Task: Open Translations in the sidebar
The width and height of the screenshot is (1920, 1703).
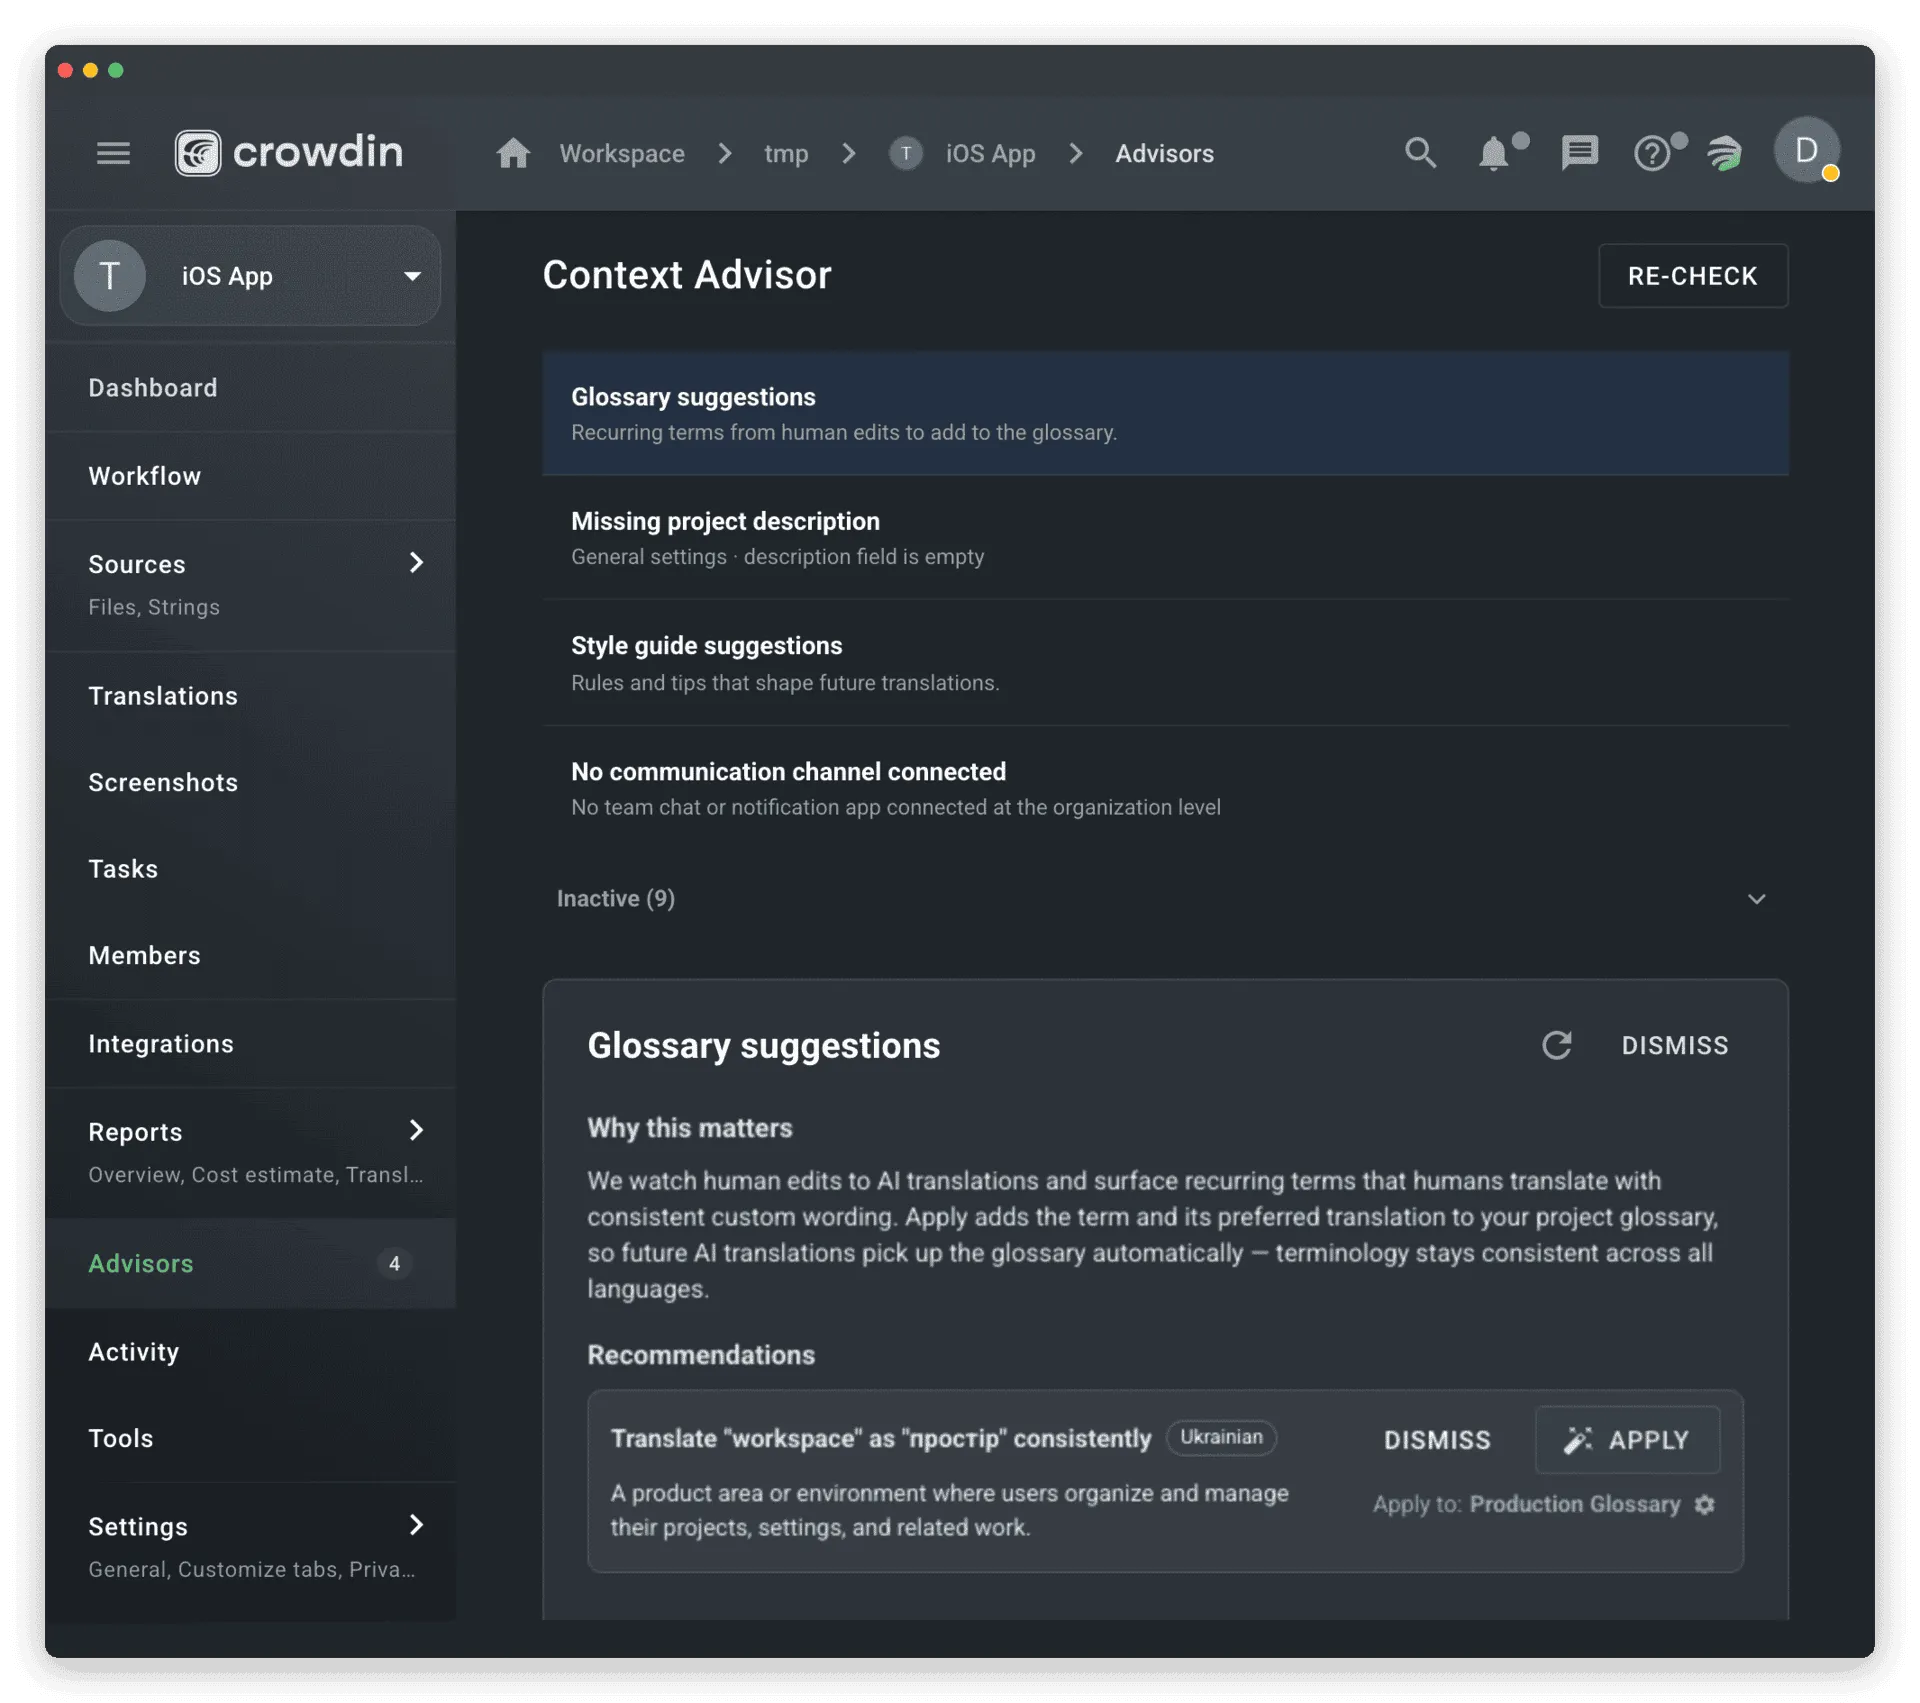Action: point(250,696)
